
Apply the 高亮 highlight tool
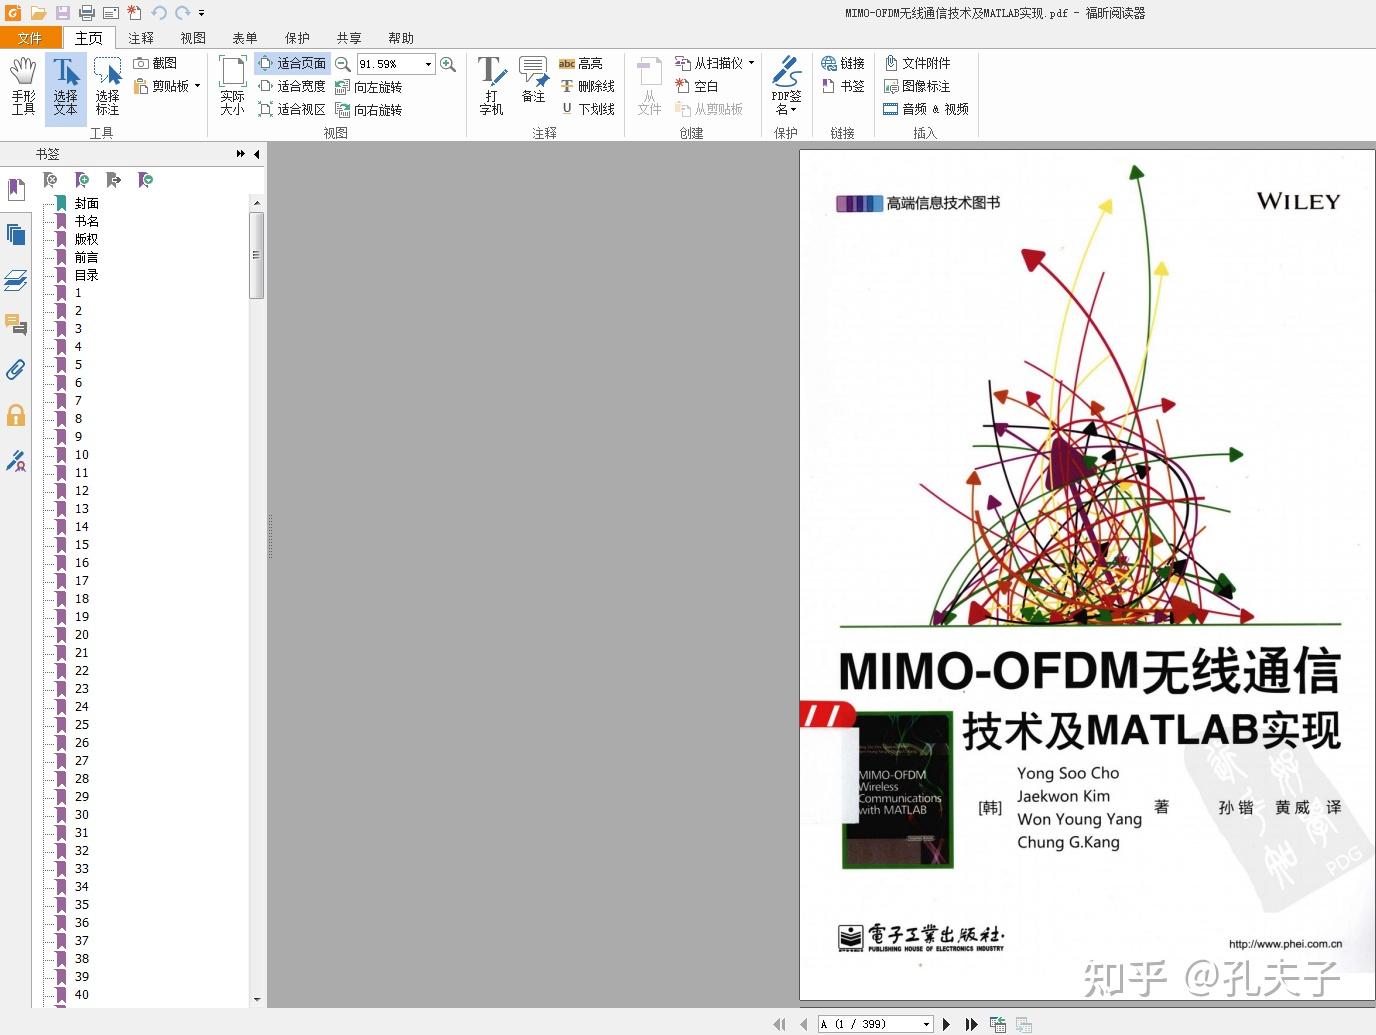(585, 62)
